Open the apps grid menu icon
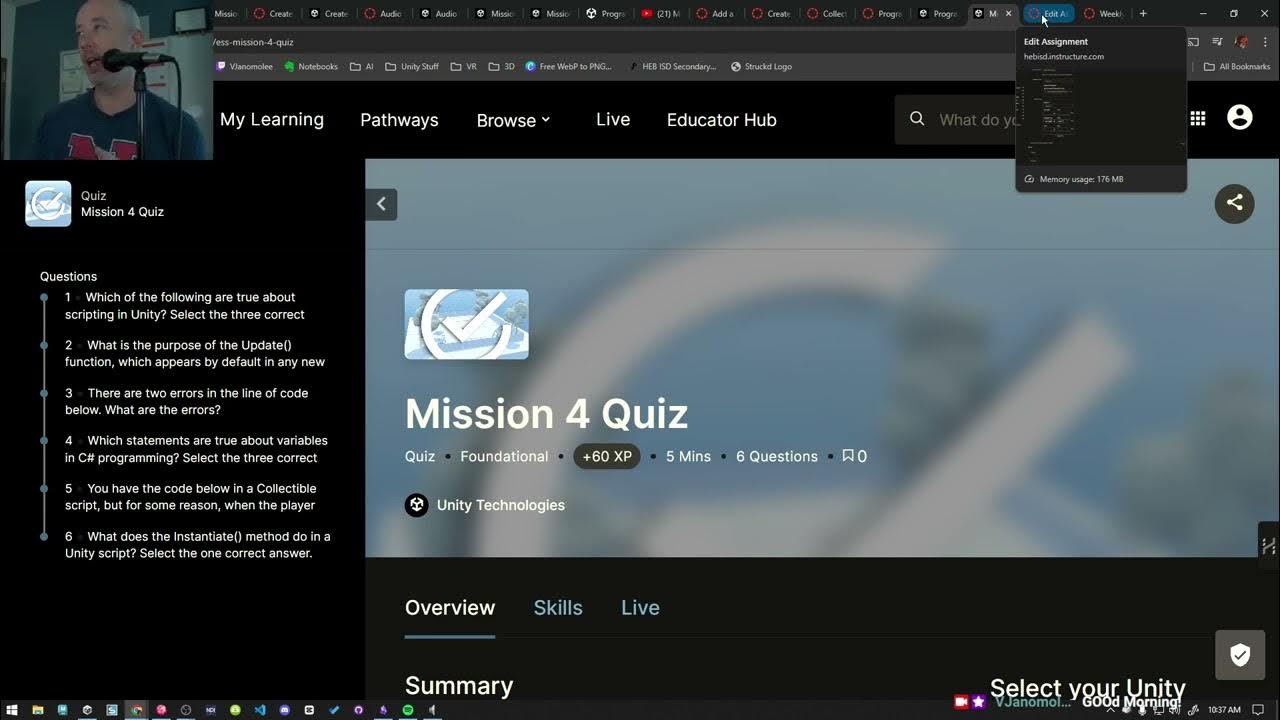This screenshot has height=720, width=1280. click(1197, 119)
